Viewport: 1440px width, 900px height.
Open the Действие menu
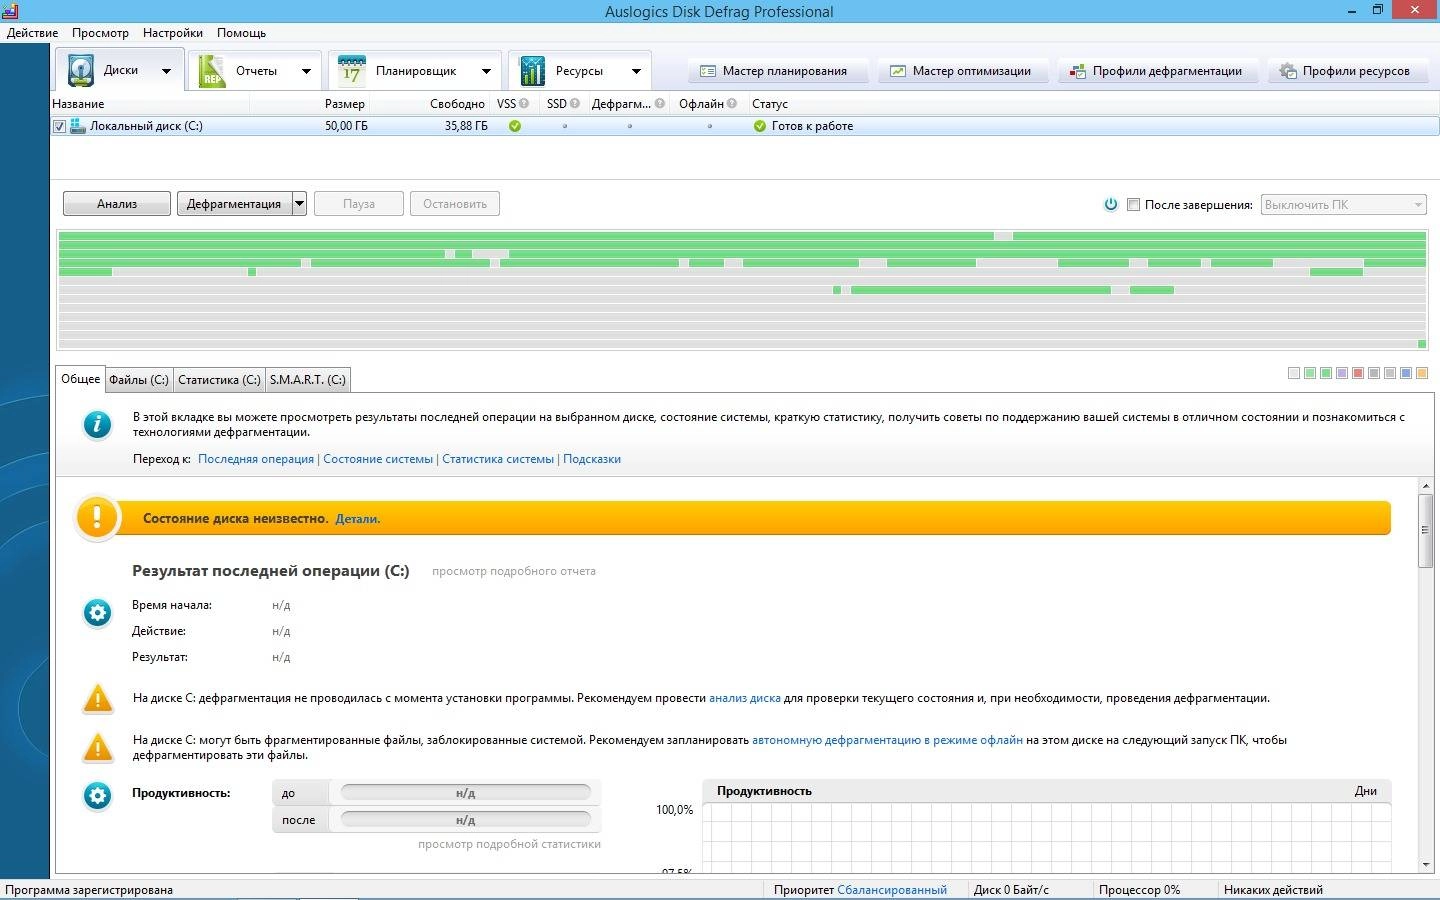click(32, 32)
